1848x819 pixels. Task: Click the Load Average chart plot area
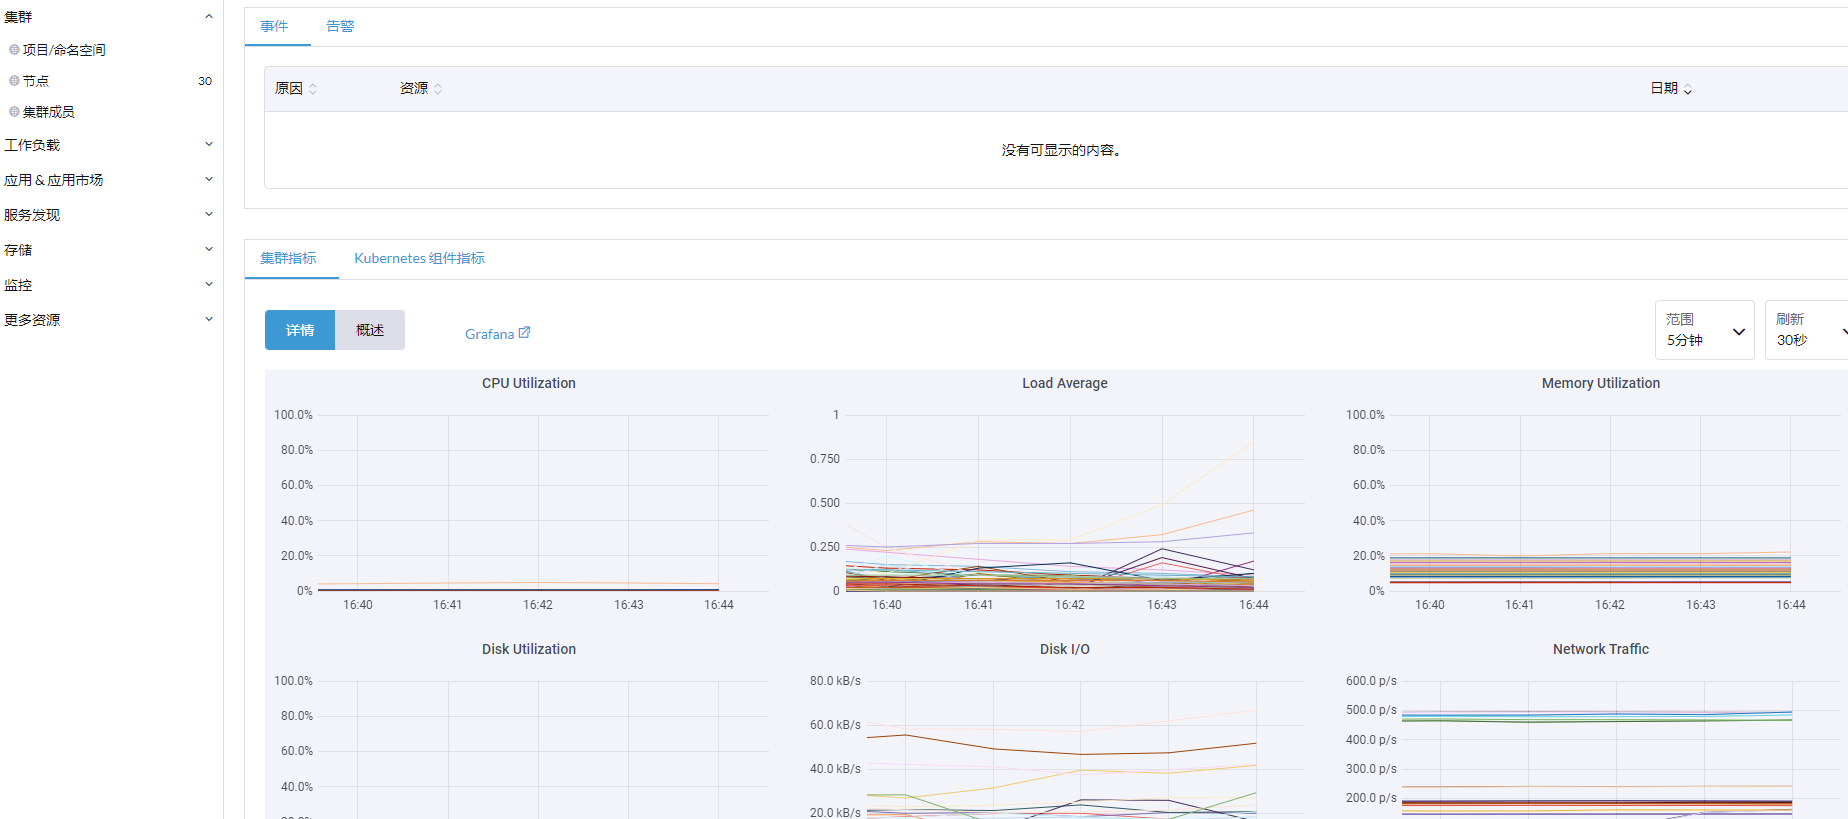[x=1075, y=503]
